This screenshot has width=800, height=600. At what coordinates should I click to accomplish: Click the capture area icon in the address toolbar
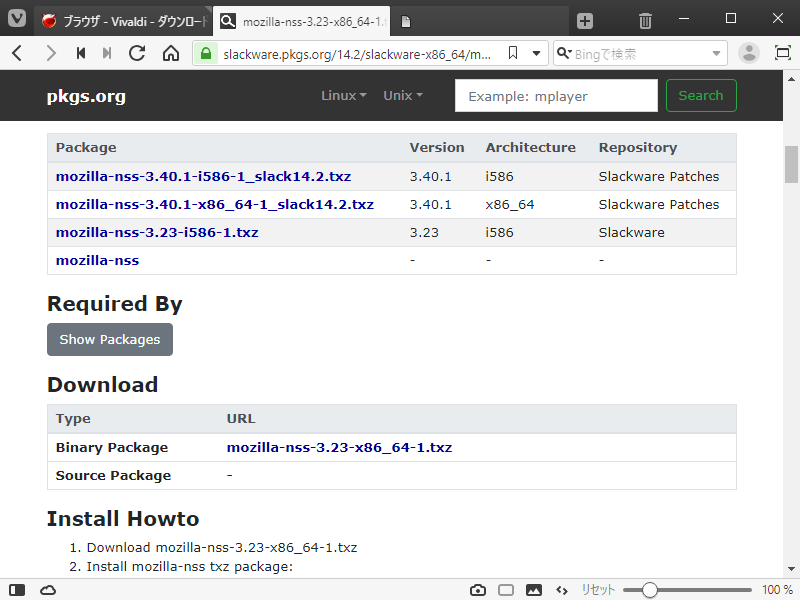pyautogui.click(x=782, y=53)
